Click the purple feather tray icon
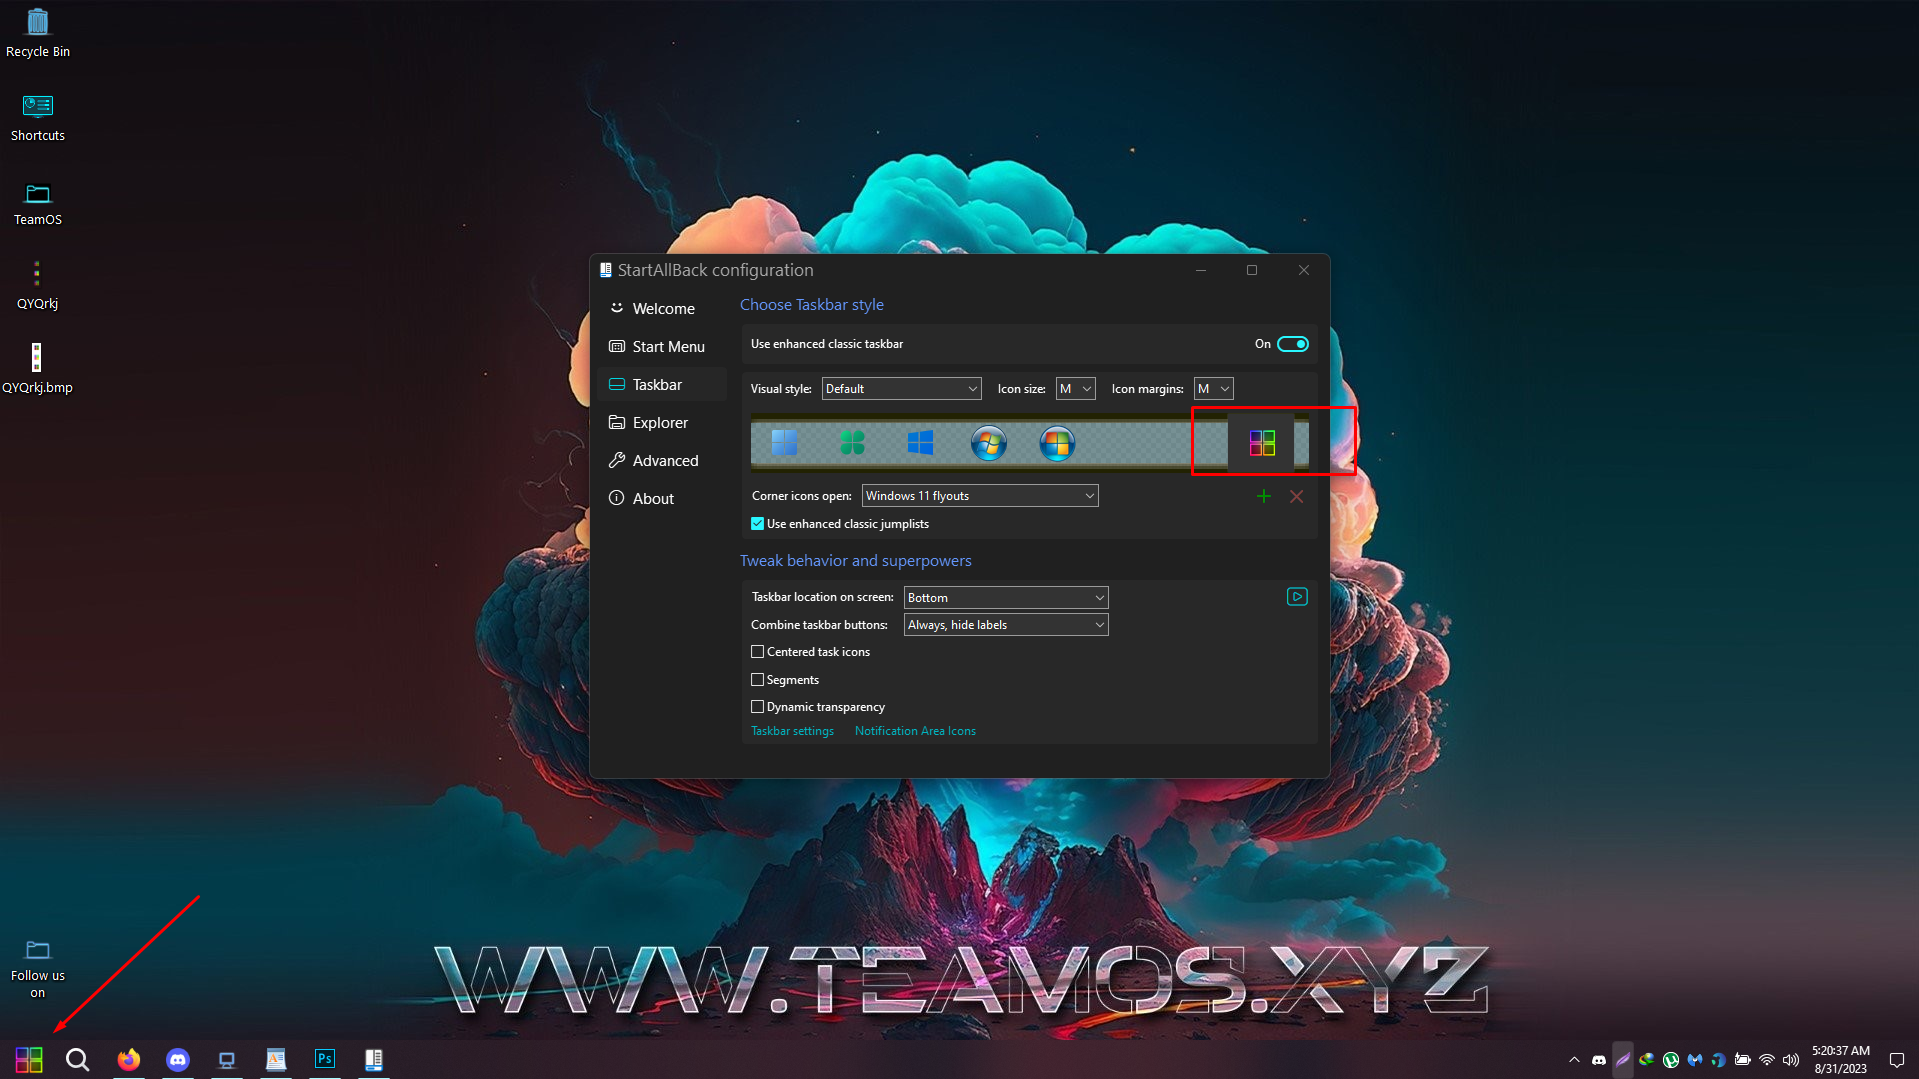 coord(1623,1060)
